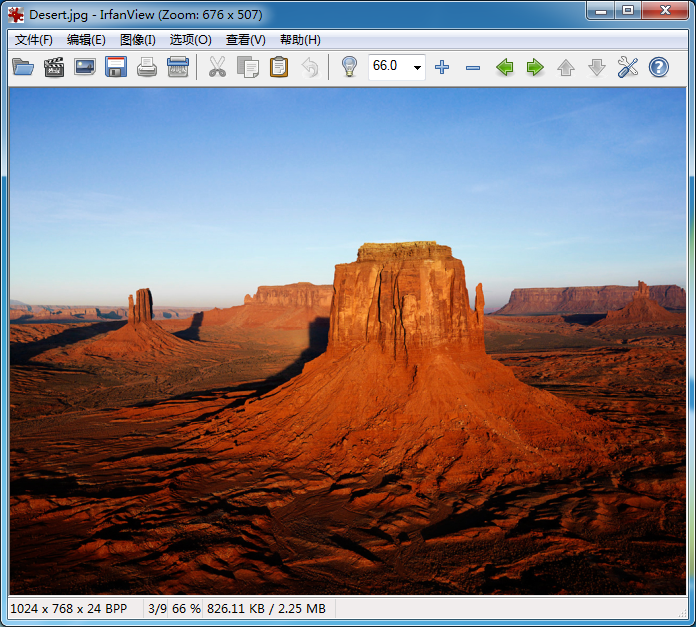Viewport: 696px width, 627px height.
Task: Click the Paste clipboard icon
Action: [x=279, y=67]
